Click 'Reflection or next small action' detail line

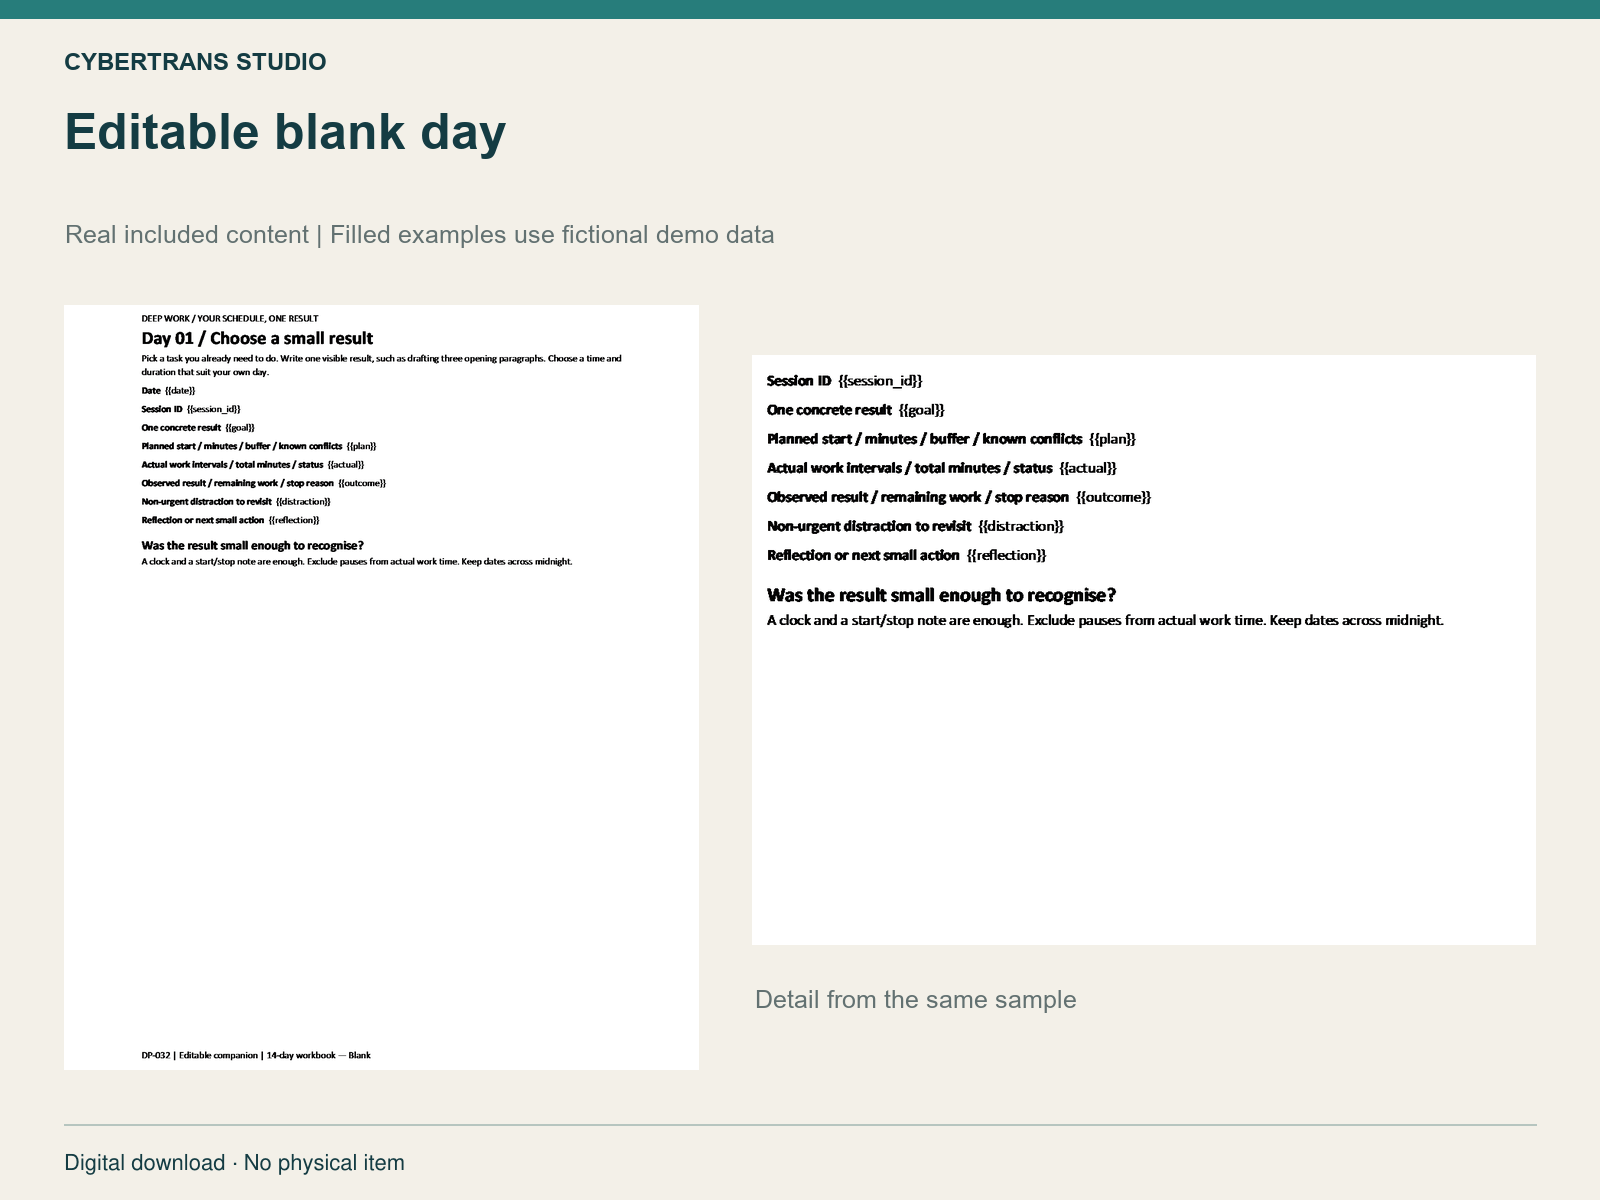coord(906,555)
